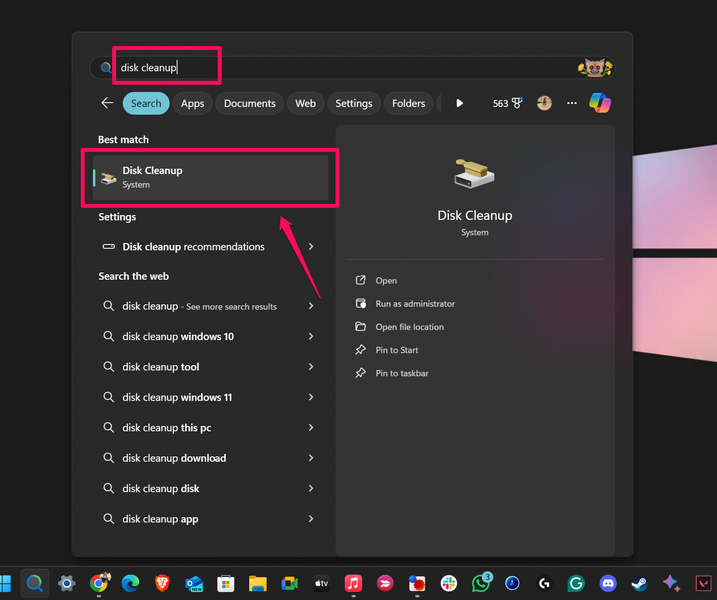Open Google Chrome from the taskbar

click(99, 583)
